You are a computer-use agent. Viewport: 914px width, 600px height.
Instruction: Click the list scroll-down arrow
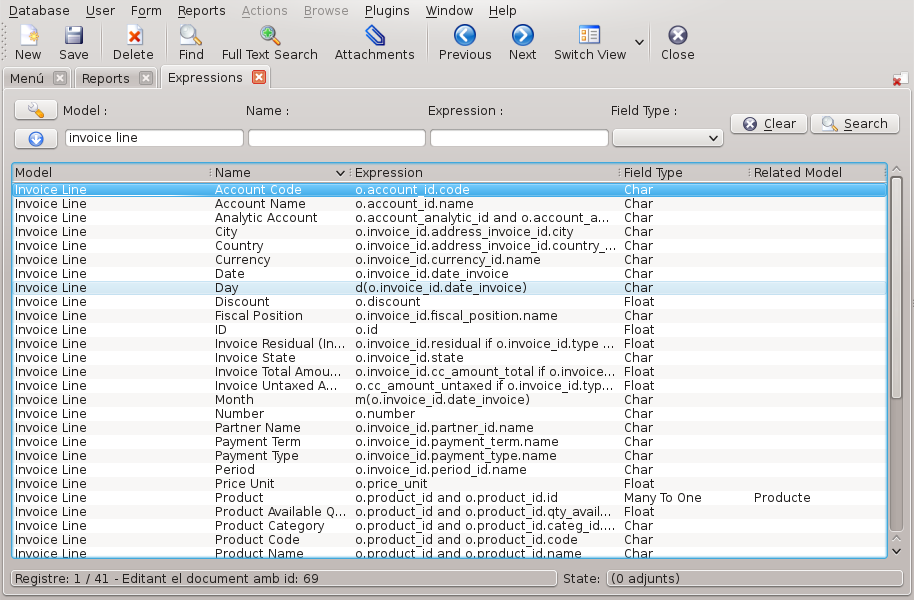coord(897,551)
